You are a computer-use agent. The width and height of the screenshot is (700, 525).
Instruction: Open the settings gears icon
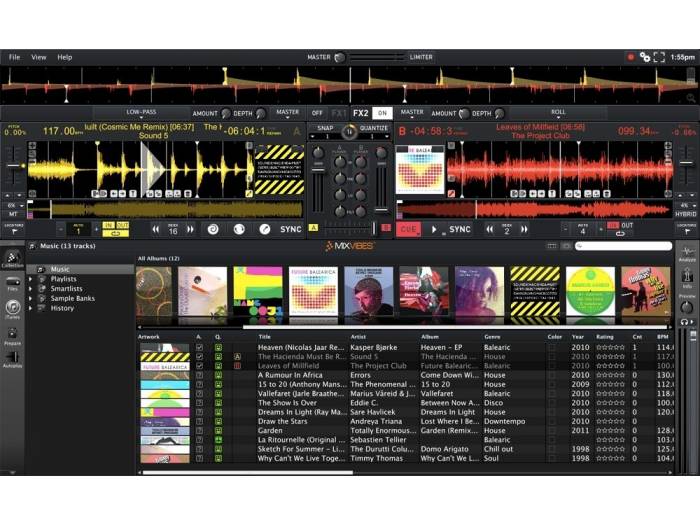tap(645, 57)
